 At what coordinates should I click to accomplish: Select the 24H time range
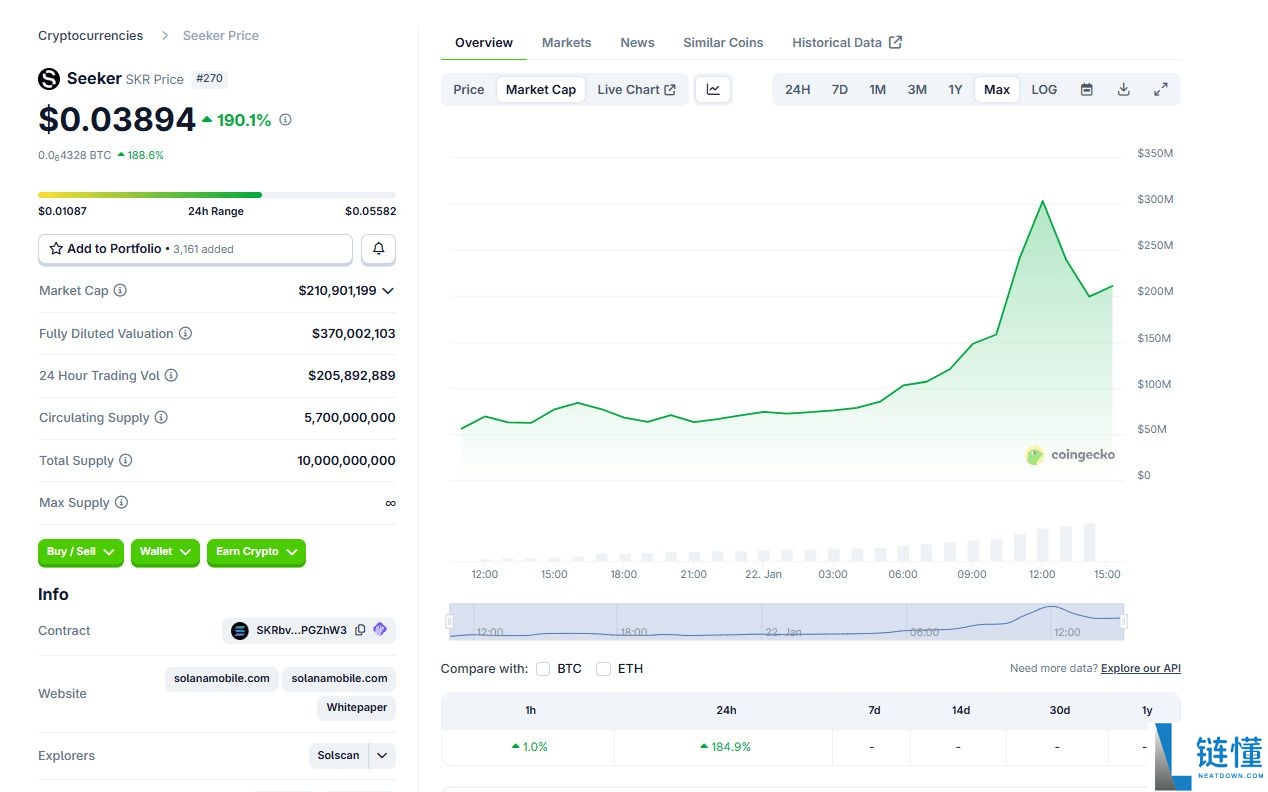[798, 89]
